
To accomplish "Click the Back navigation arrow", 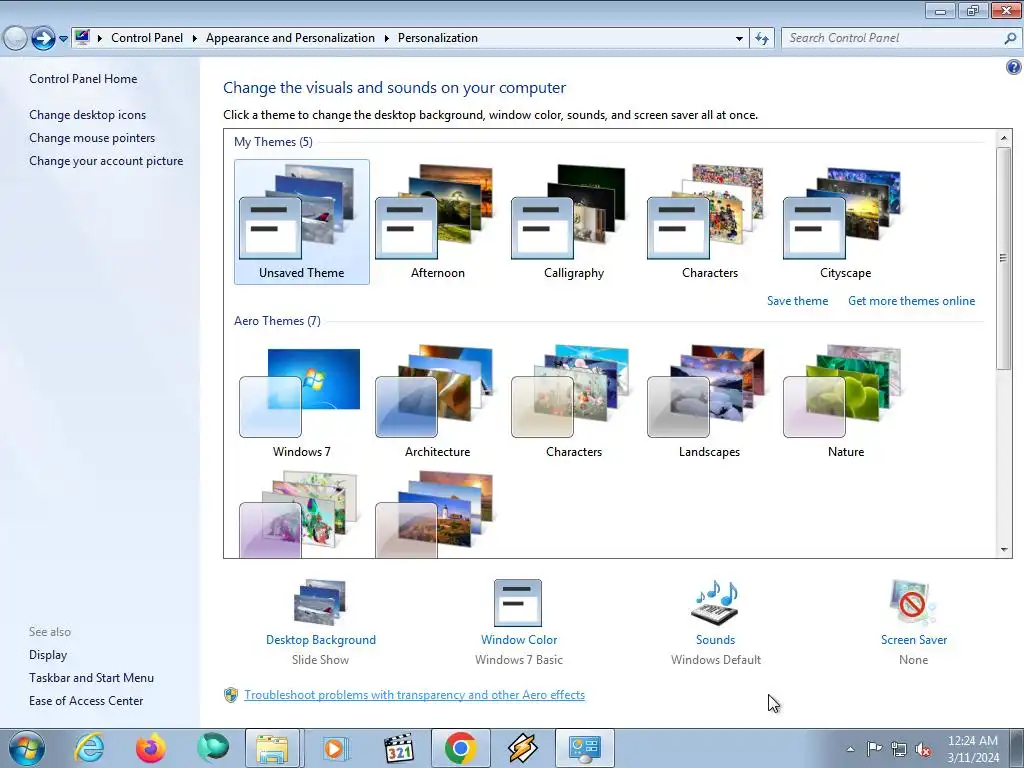I will coord(15,38).
